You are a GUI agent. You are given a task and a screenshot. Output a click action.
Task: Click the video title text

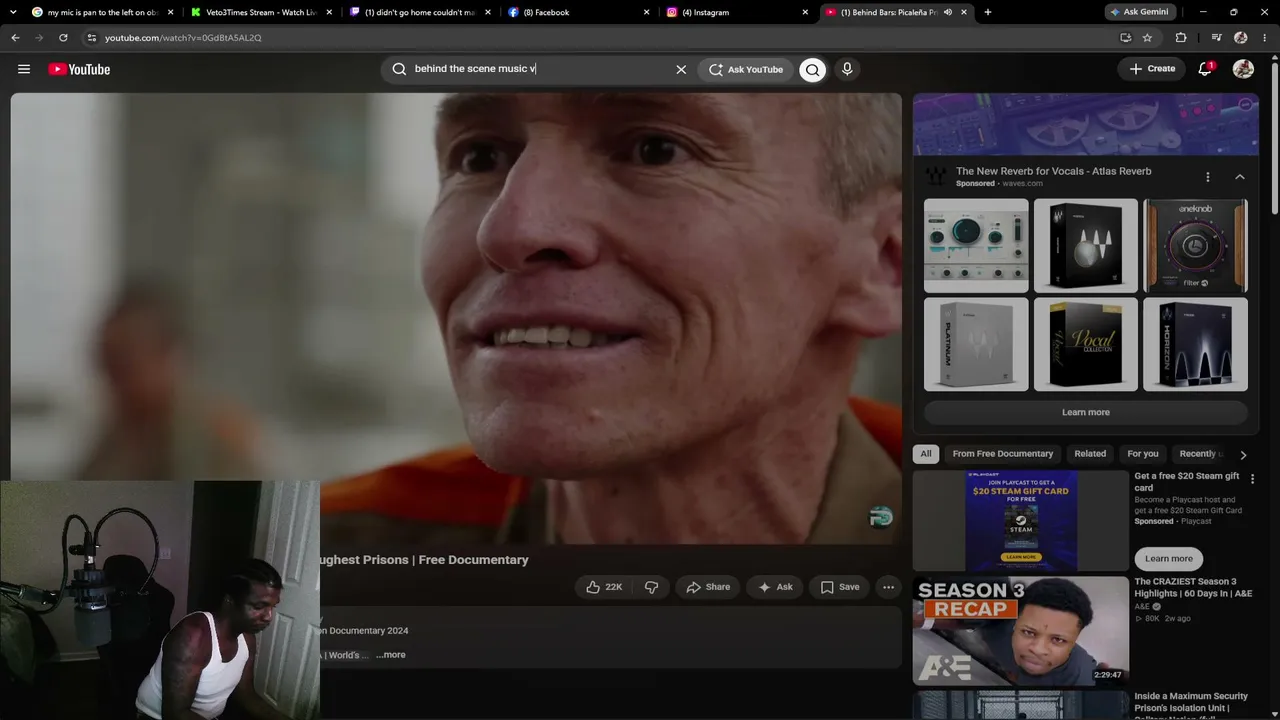point(424,560)
